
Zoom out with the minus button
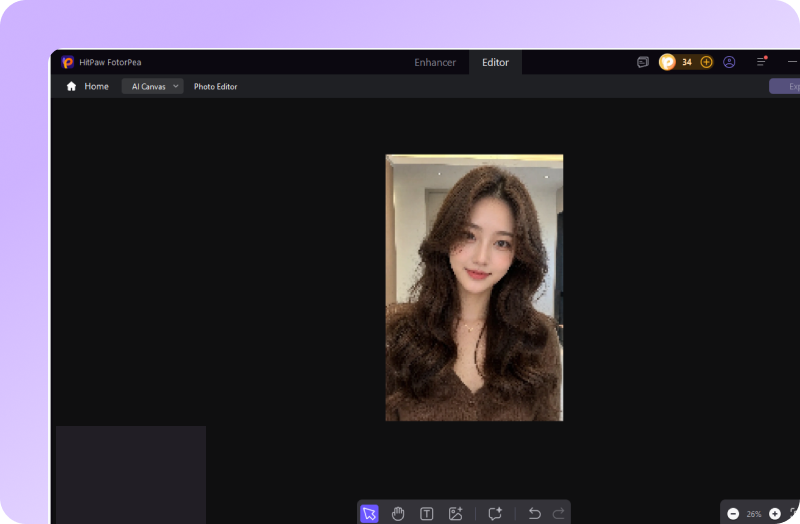pos(733,514)
